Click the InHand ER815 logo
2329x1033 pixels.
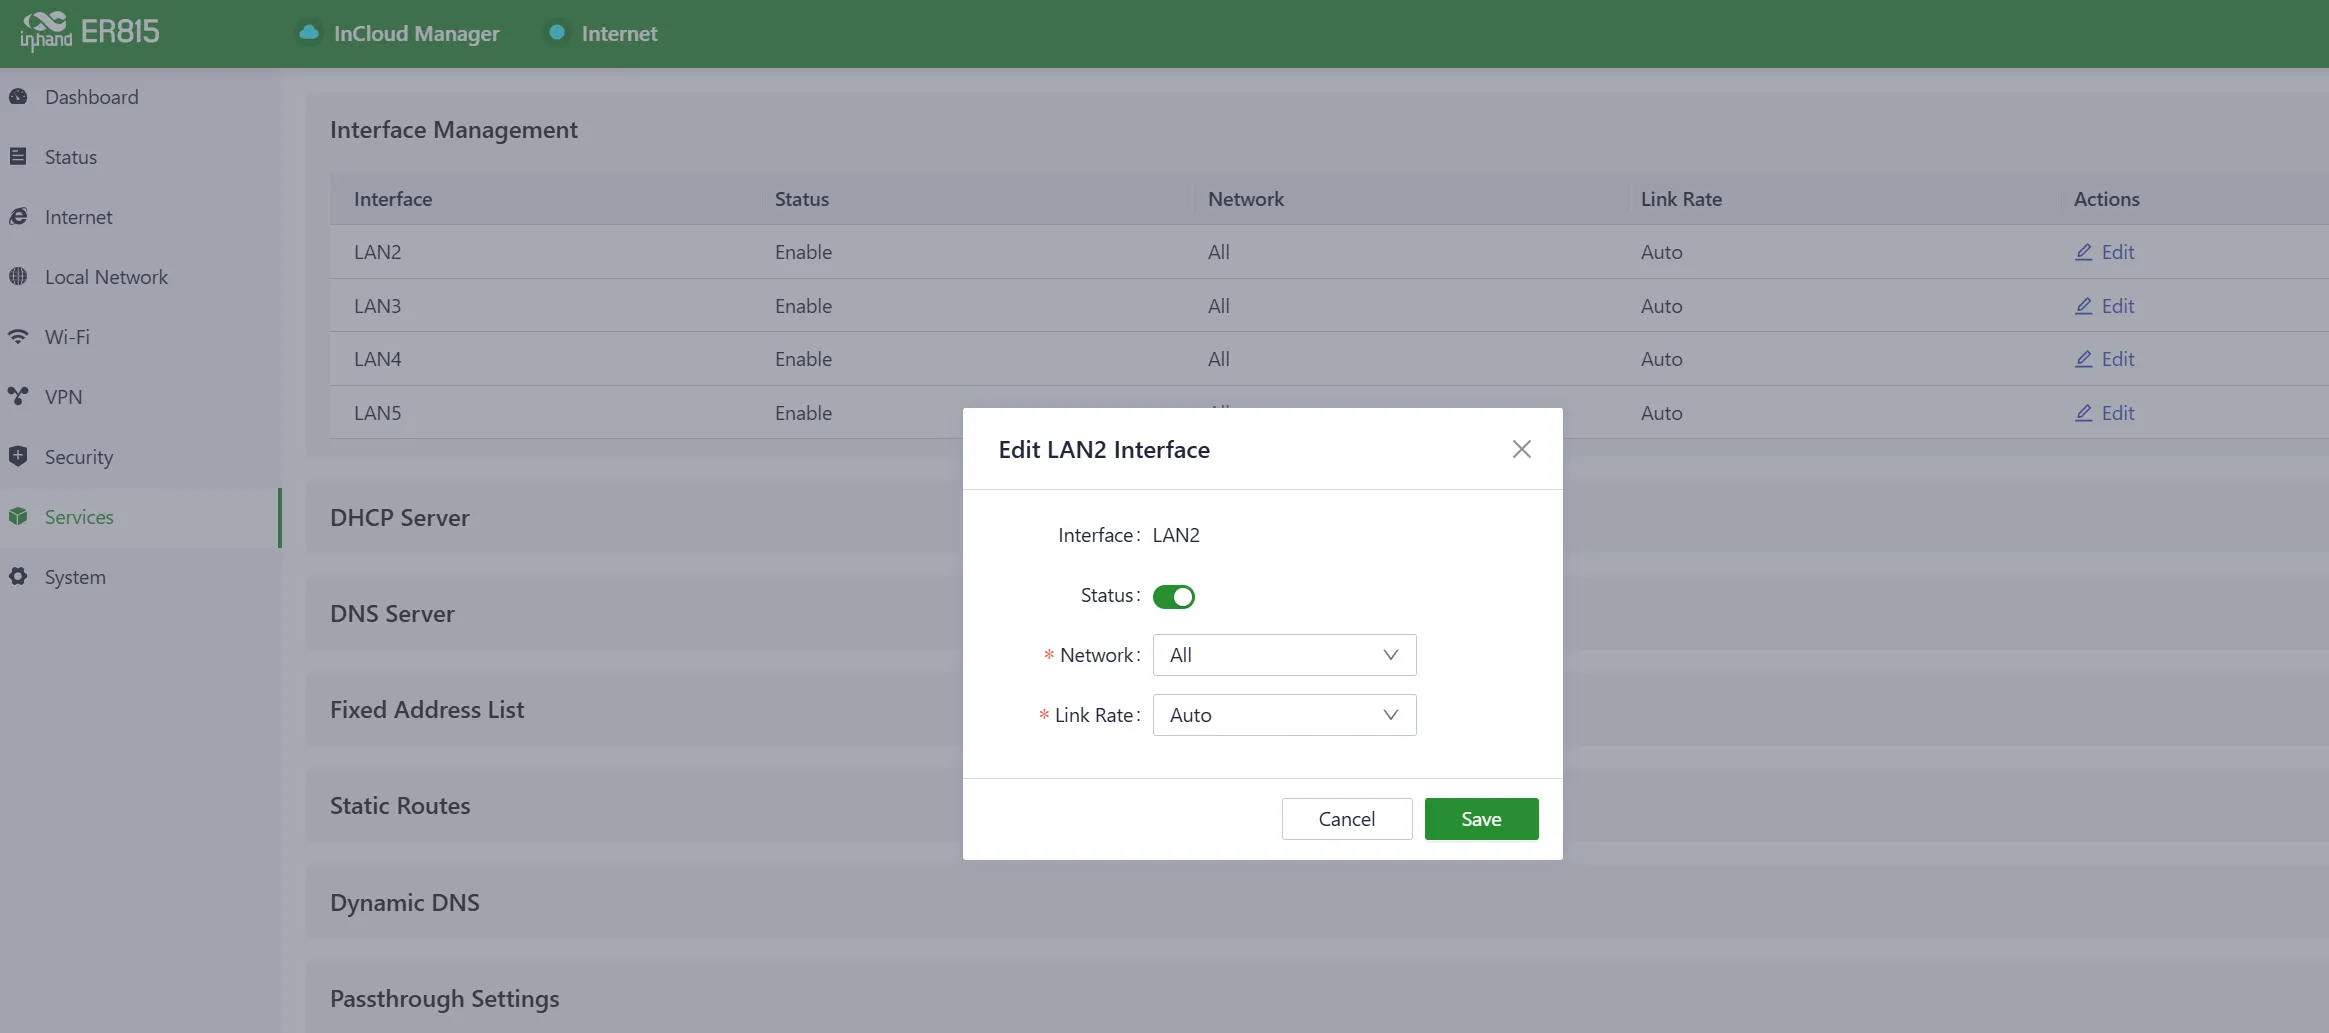tap(90, 32)
